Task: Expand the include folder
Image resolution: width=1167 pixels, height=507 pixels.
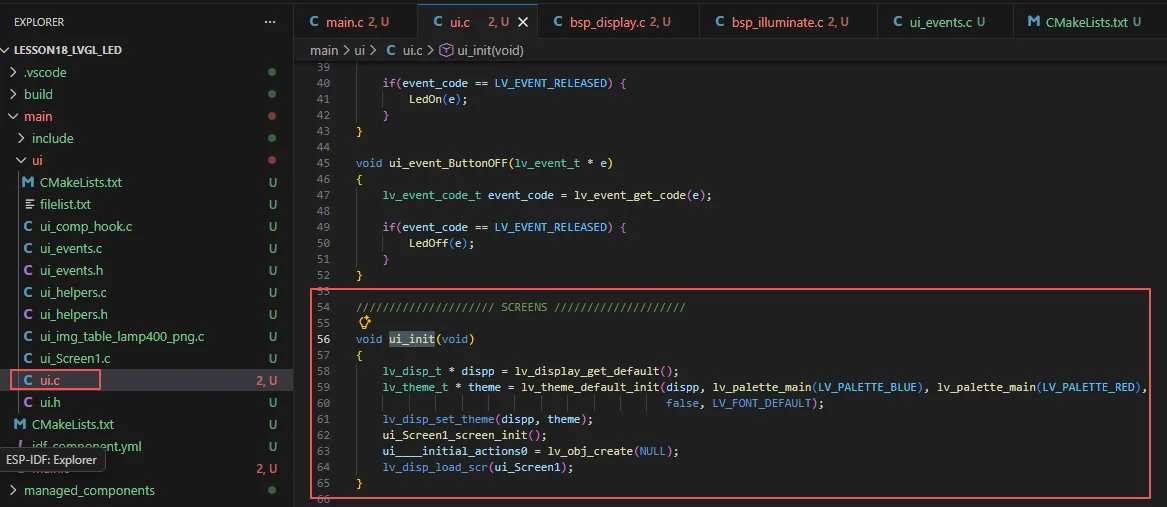Action: click(x=21, y=138)
